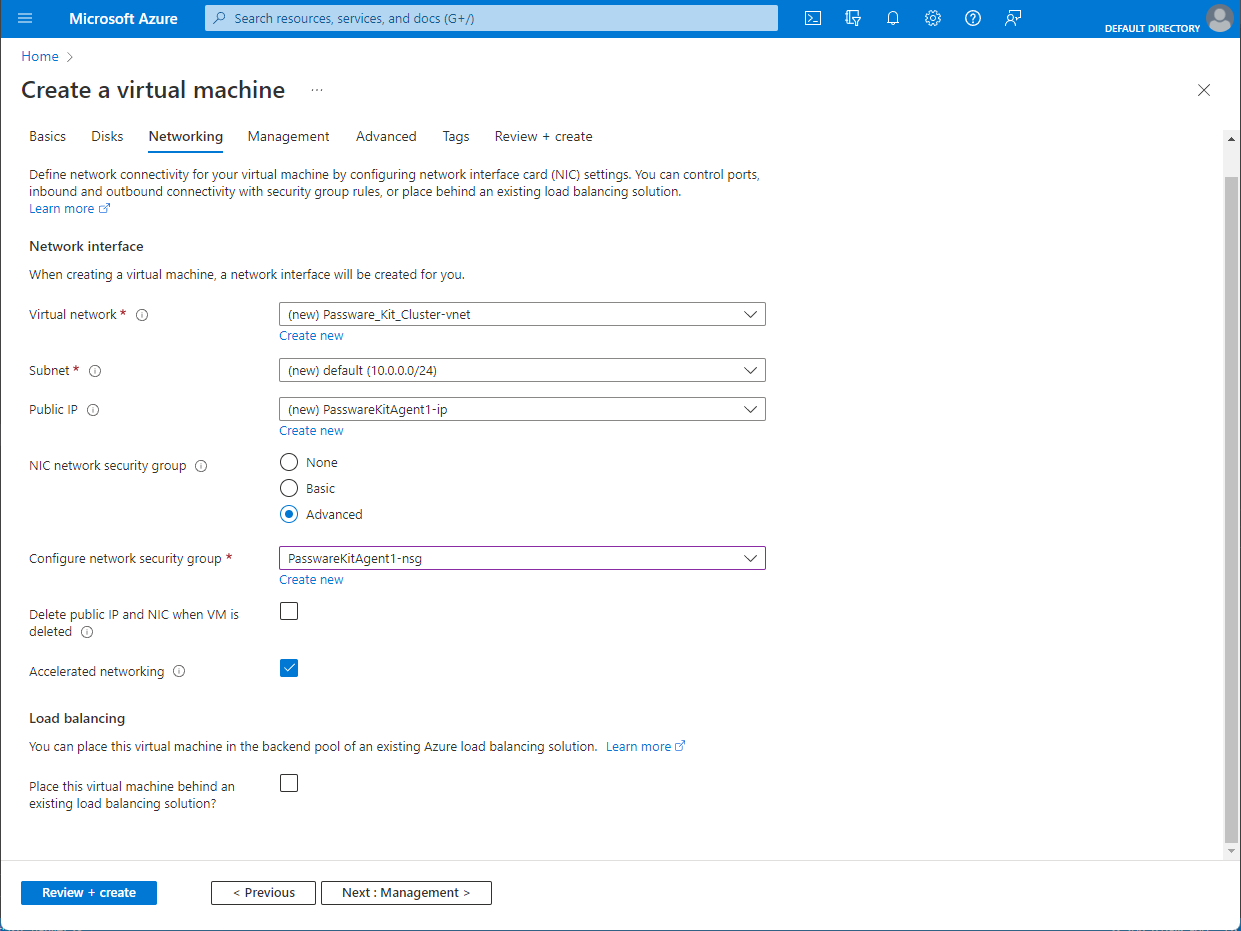Click the Network interface section heading

[x=86, y=247]
